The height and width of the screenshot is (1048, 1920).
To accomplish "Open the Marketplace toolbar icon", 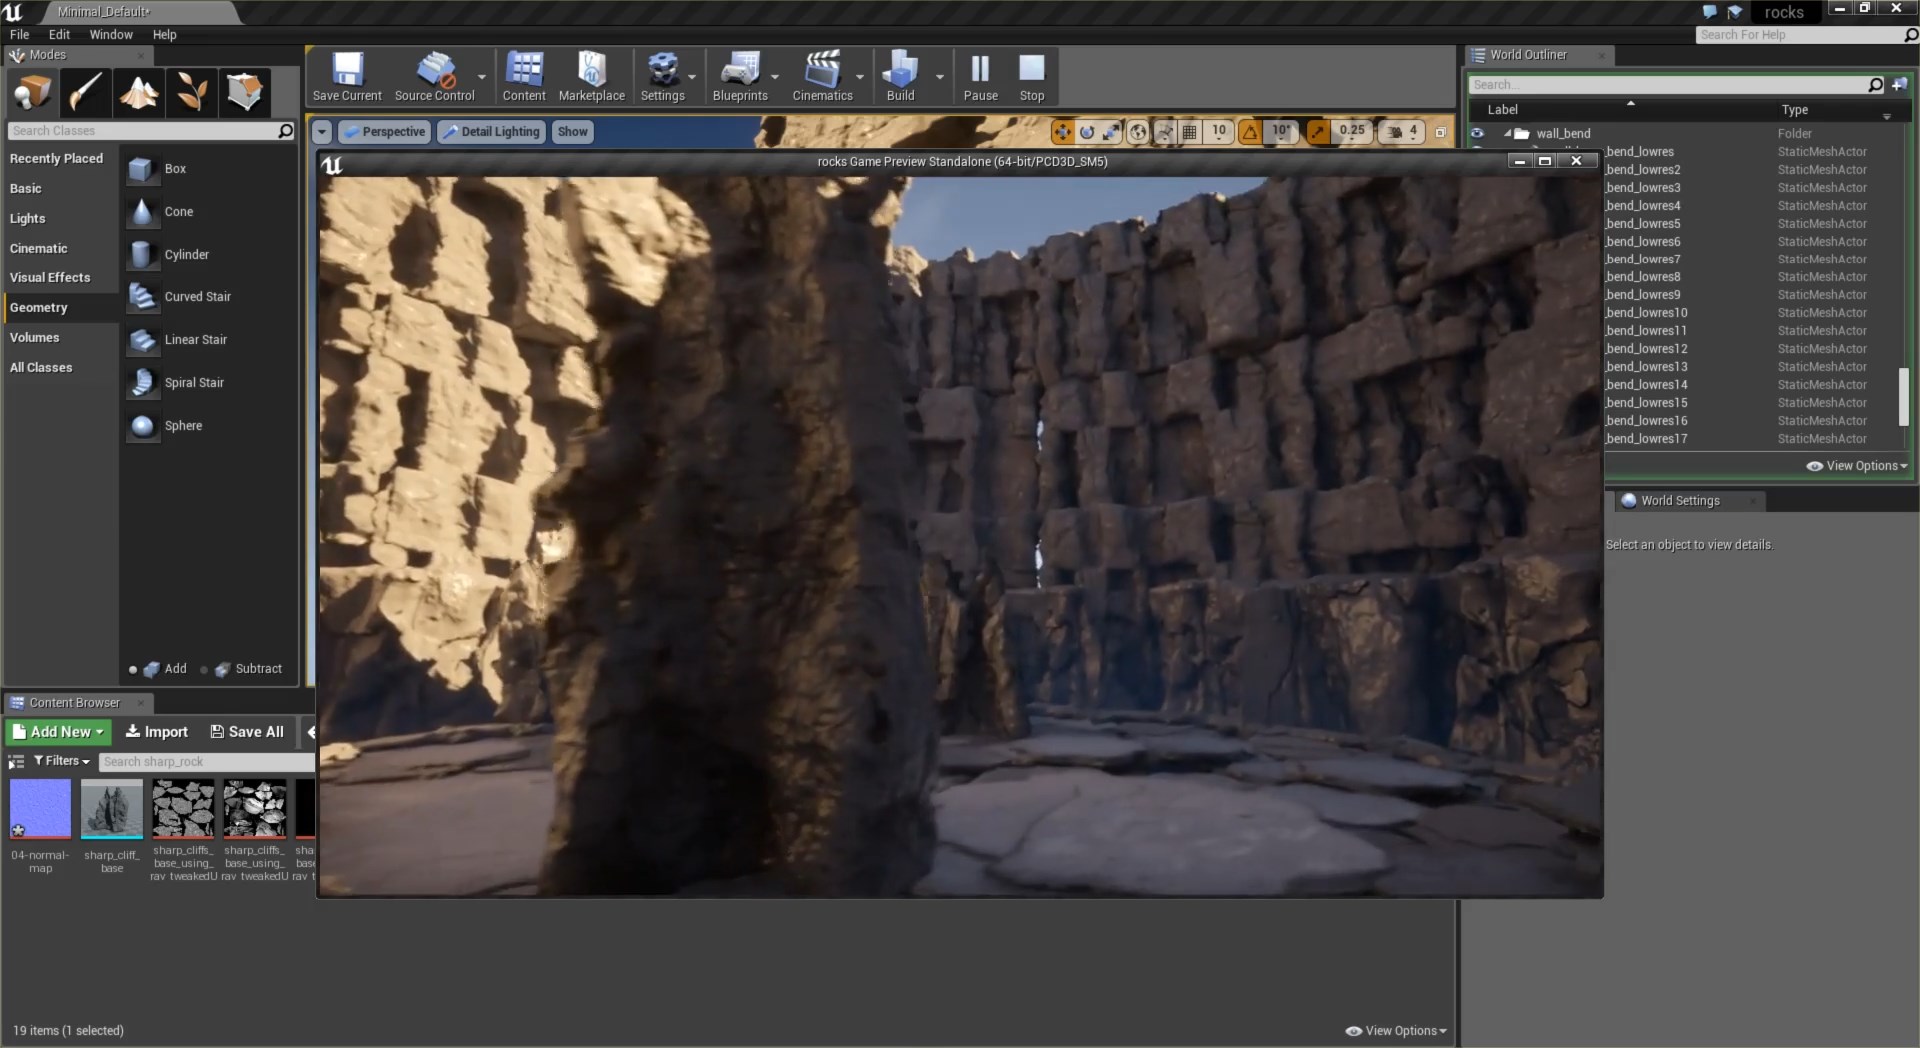I will [x=591, y=76].
